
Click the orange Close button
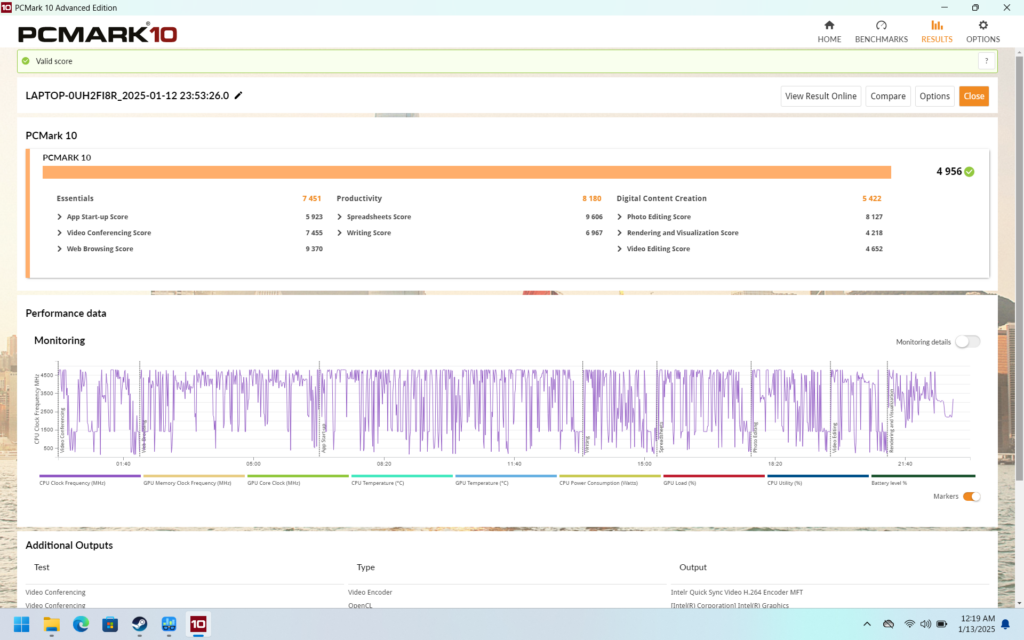973,96
